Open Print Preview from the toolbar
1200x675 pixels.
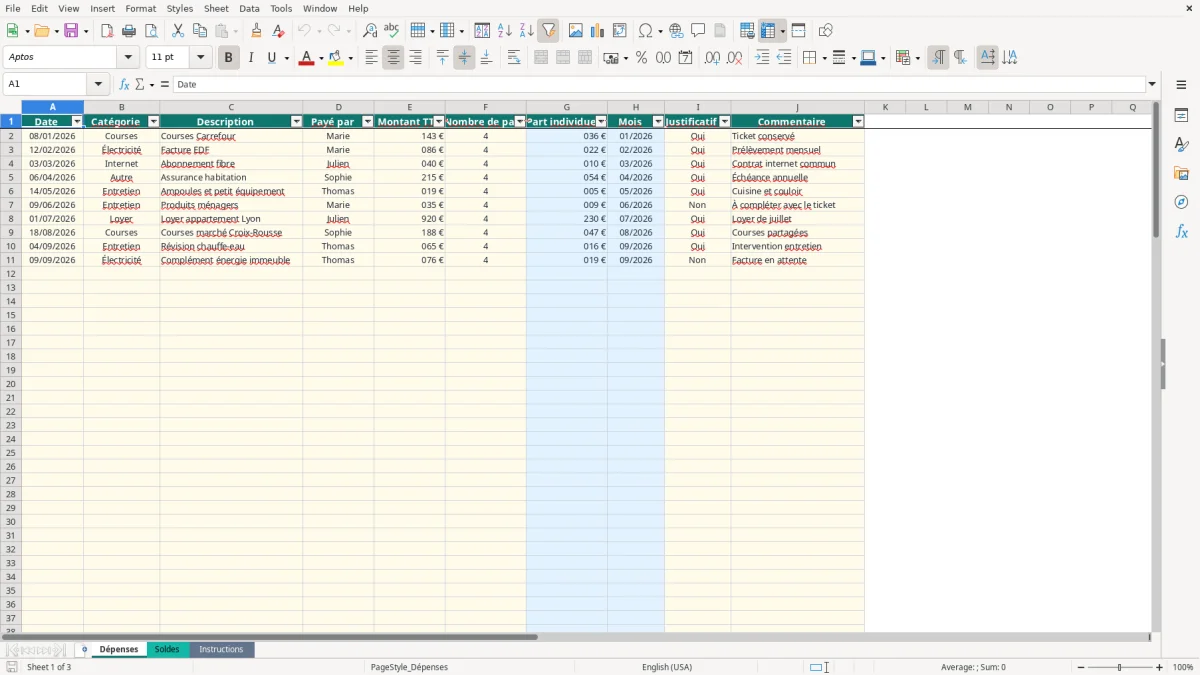[151, 31]
